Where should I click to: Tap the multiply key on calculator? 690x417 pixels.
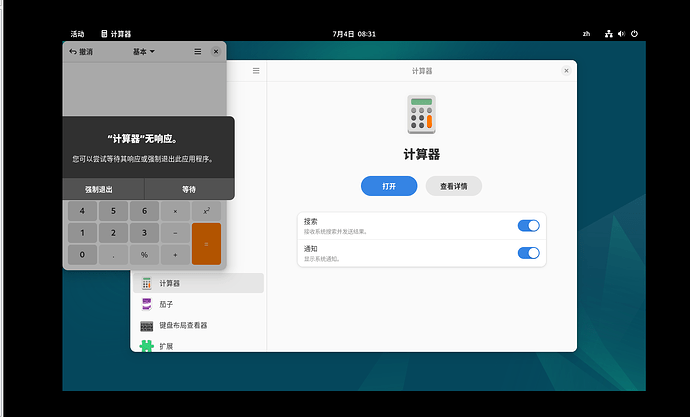pos(175,211)
